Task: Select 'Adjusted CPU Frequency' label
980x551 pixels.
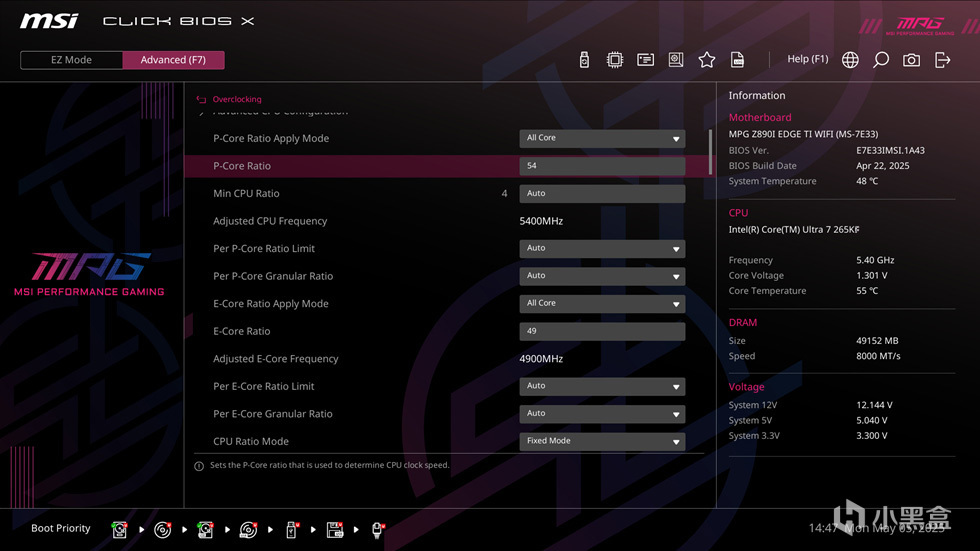Action: point(270,221)
